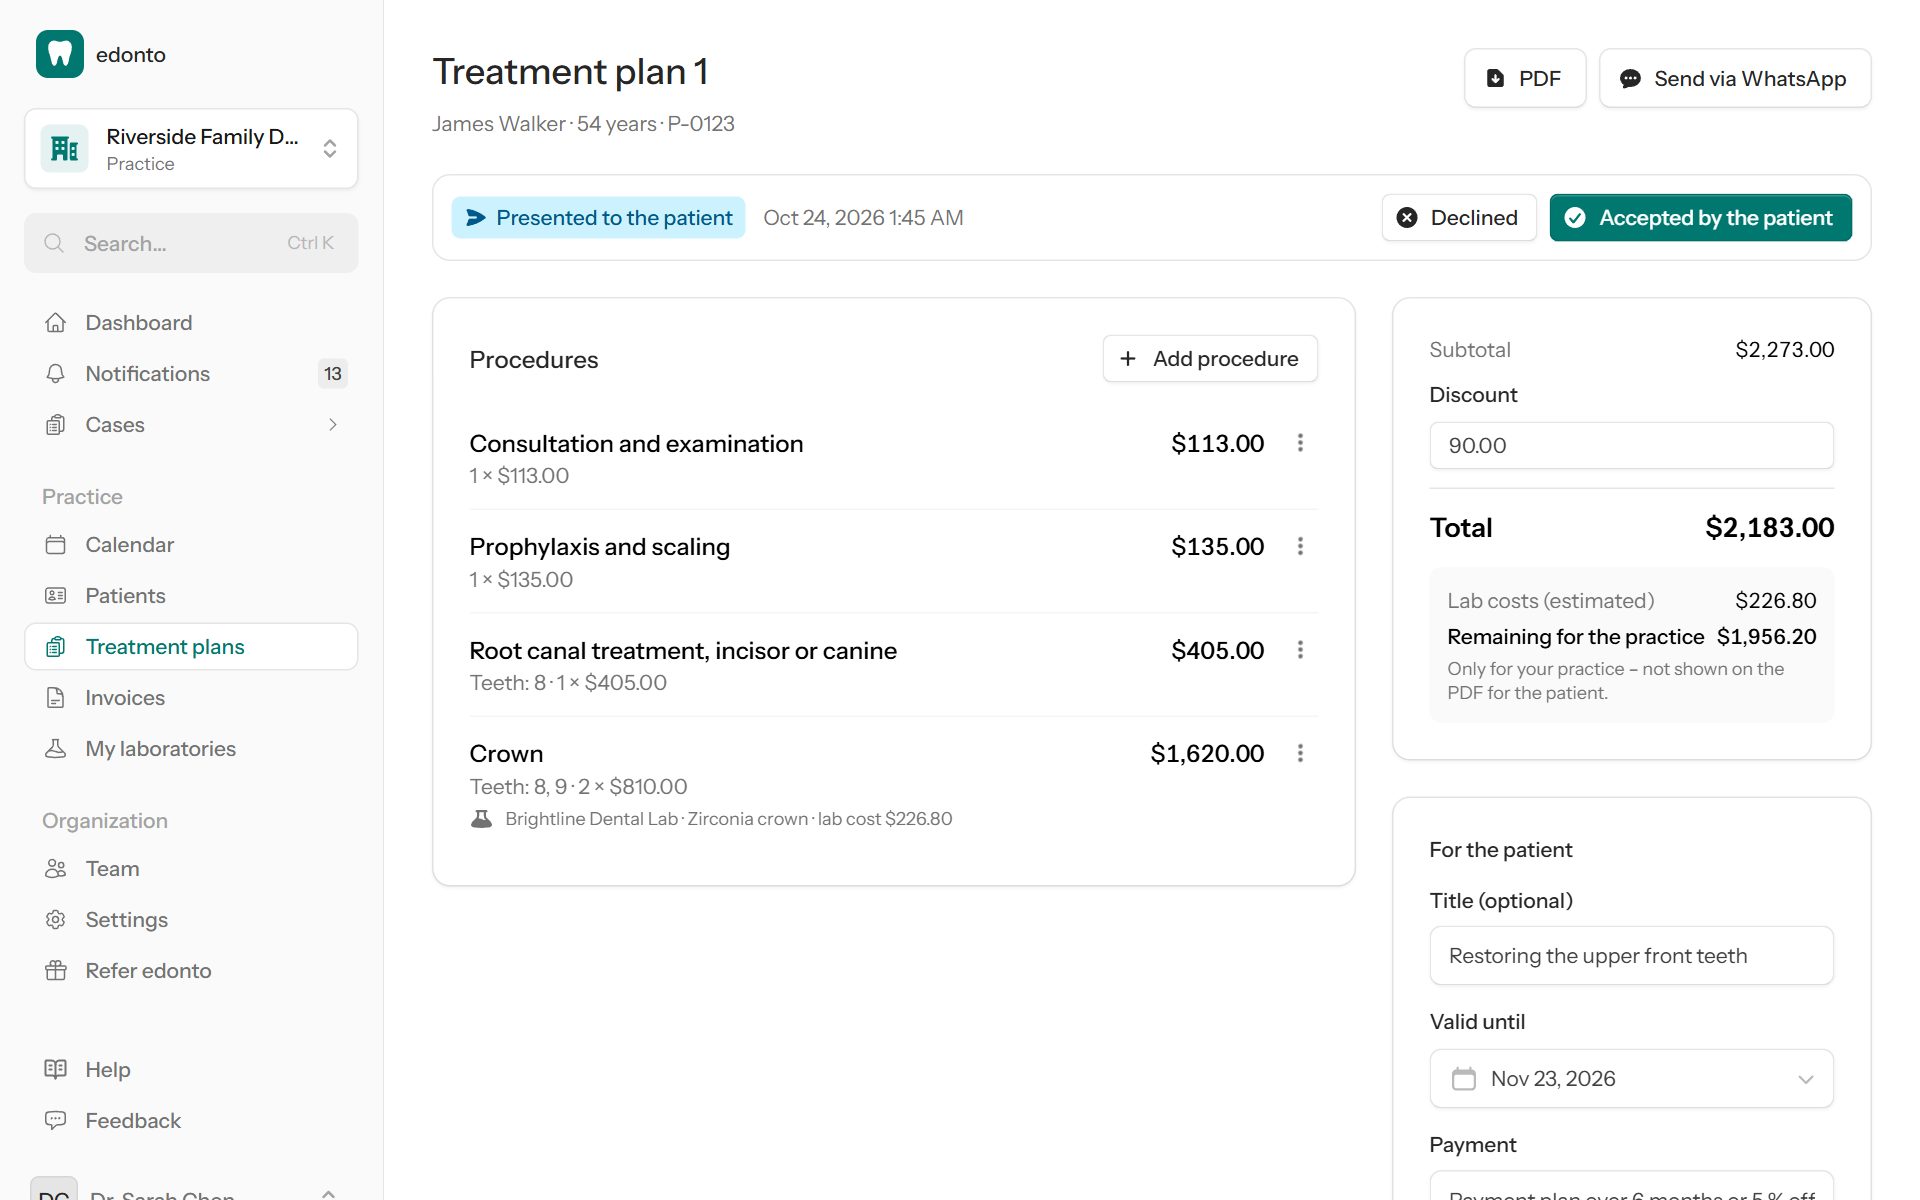Send plan via WhatsApp
1920x1200 pixels.
pos(1735,78)
